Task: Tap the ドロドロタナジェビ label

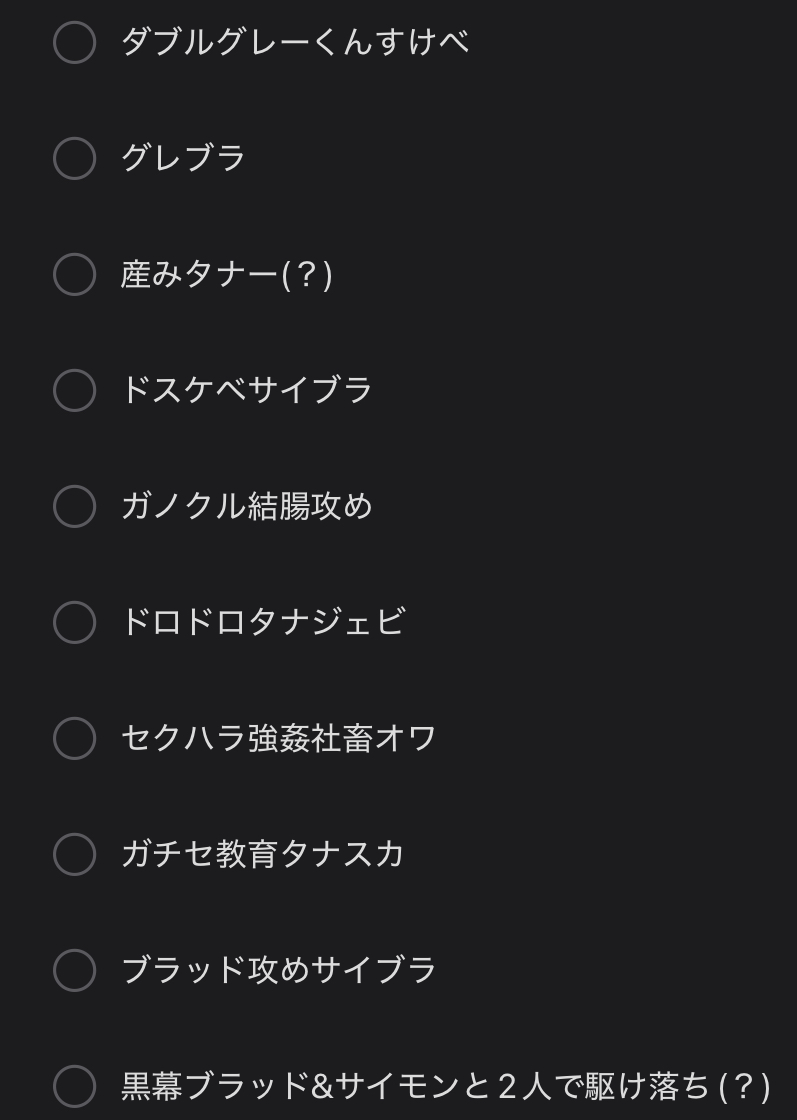Action: pos(262,622)
